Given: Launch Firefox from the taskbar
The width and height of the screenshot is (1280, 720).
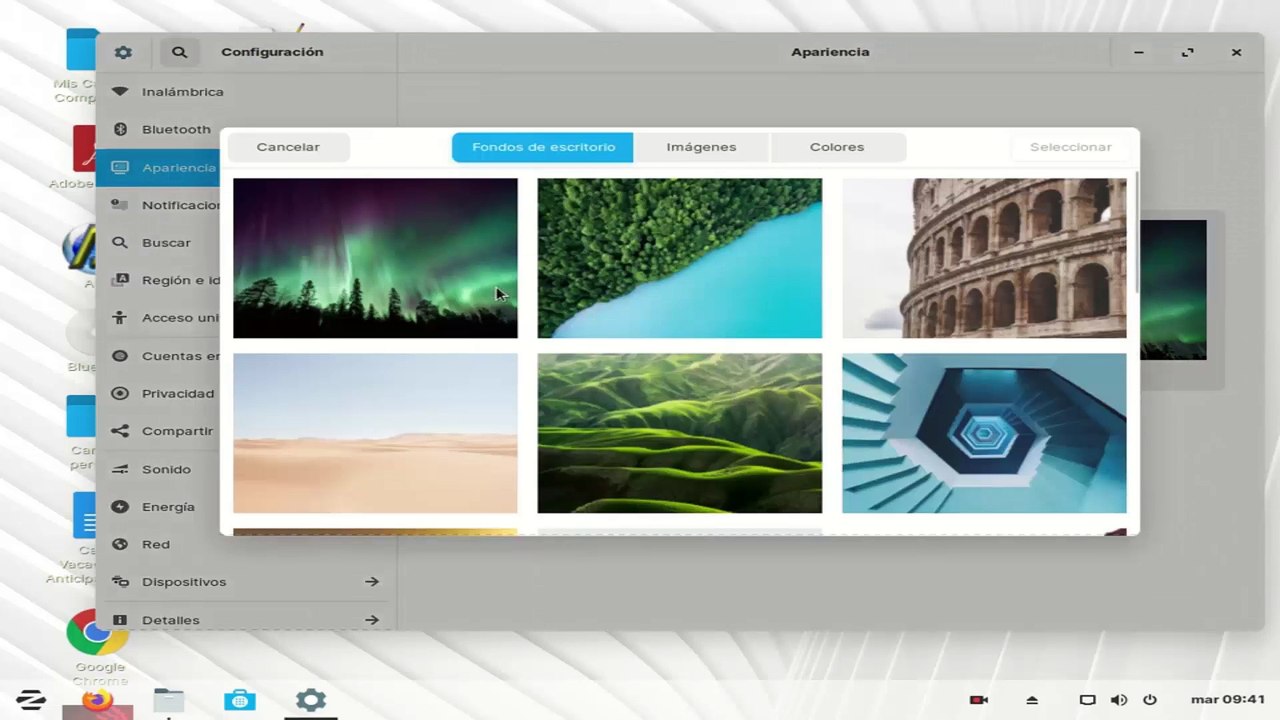Looking at the screenshot, I should [98, 699].
